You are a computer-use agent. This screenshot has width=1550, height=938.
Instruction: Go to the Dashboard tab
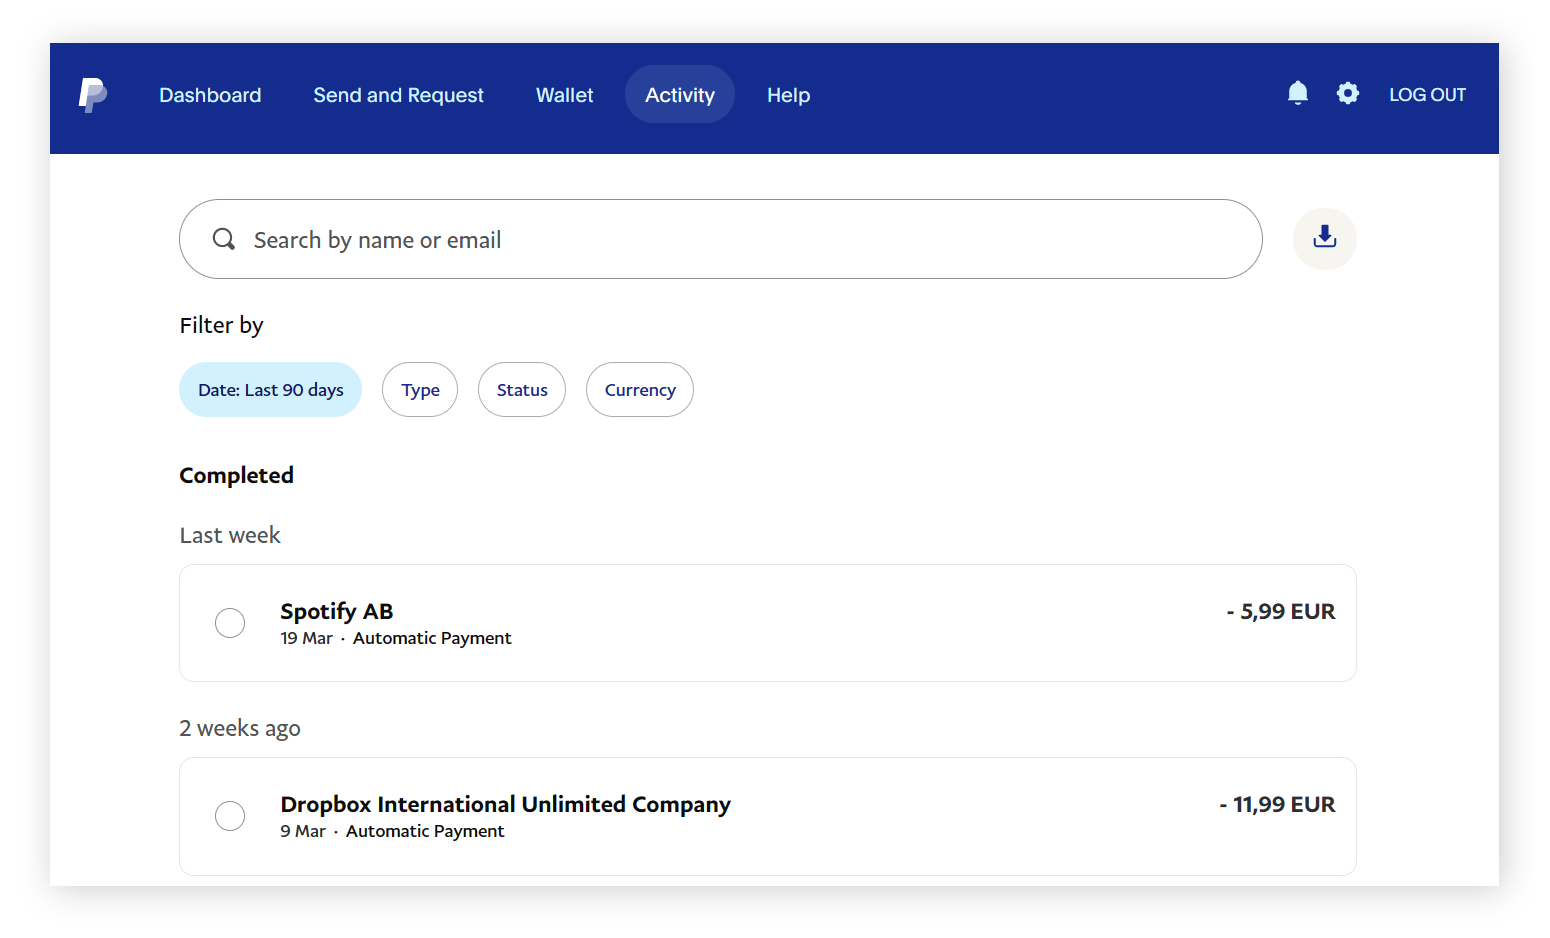(x=210, y=95)
